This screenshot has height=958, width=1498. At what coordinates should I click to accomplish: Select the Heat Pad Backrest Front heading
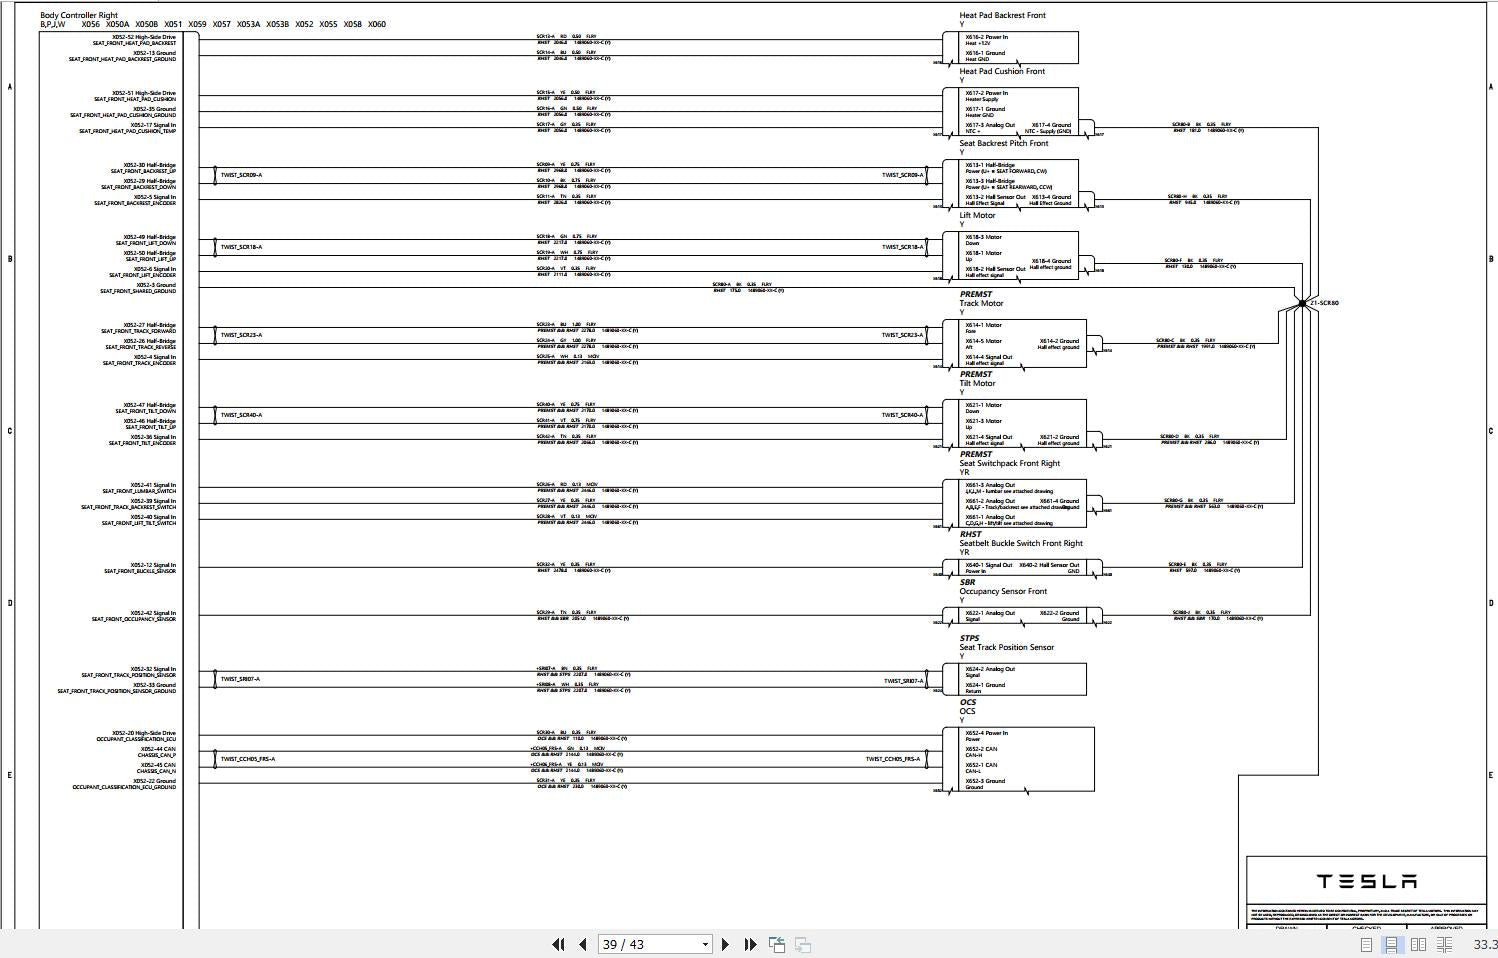(1002, 15)
